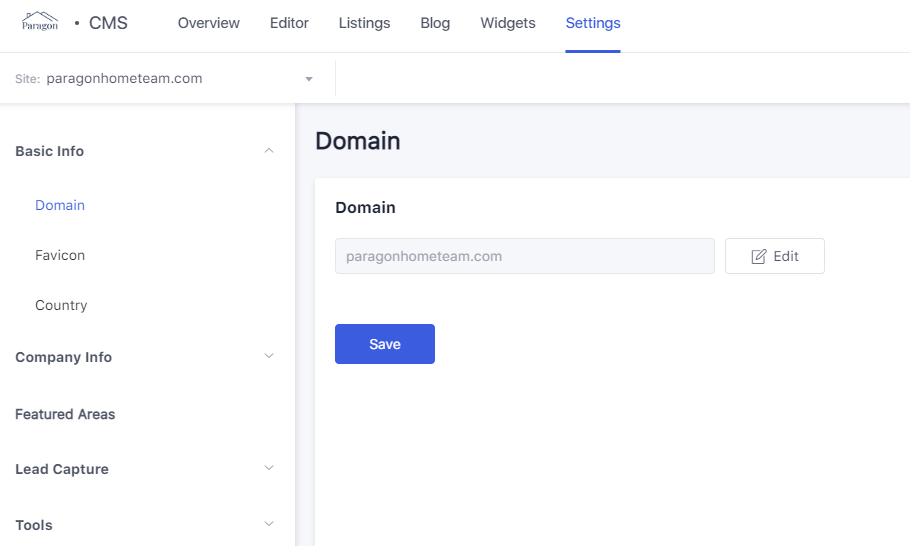Open the Favicon settings
The image size is (910, 546).
(60, 255)
